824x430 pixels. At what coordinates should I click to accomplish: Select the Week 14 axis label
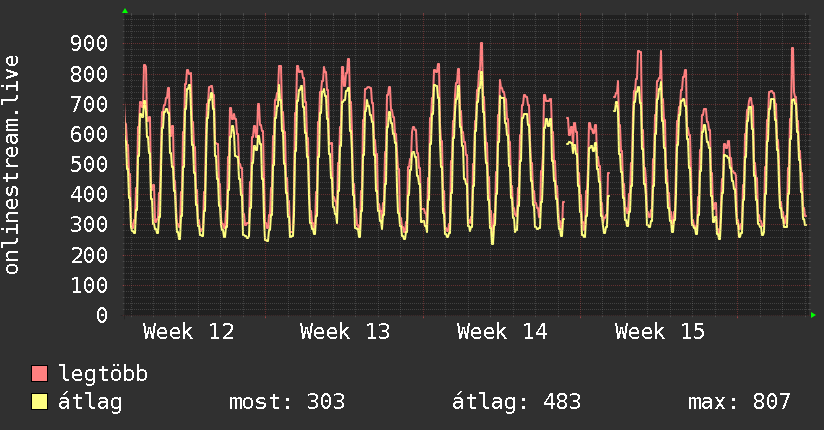(502, 332)
